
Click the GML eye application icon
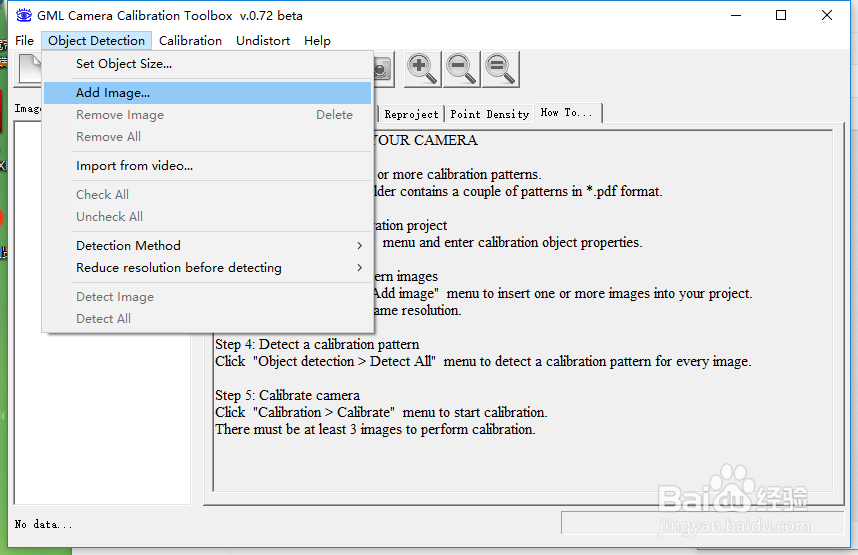(24, 15)
